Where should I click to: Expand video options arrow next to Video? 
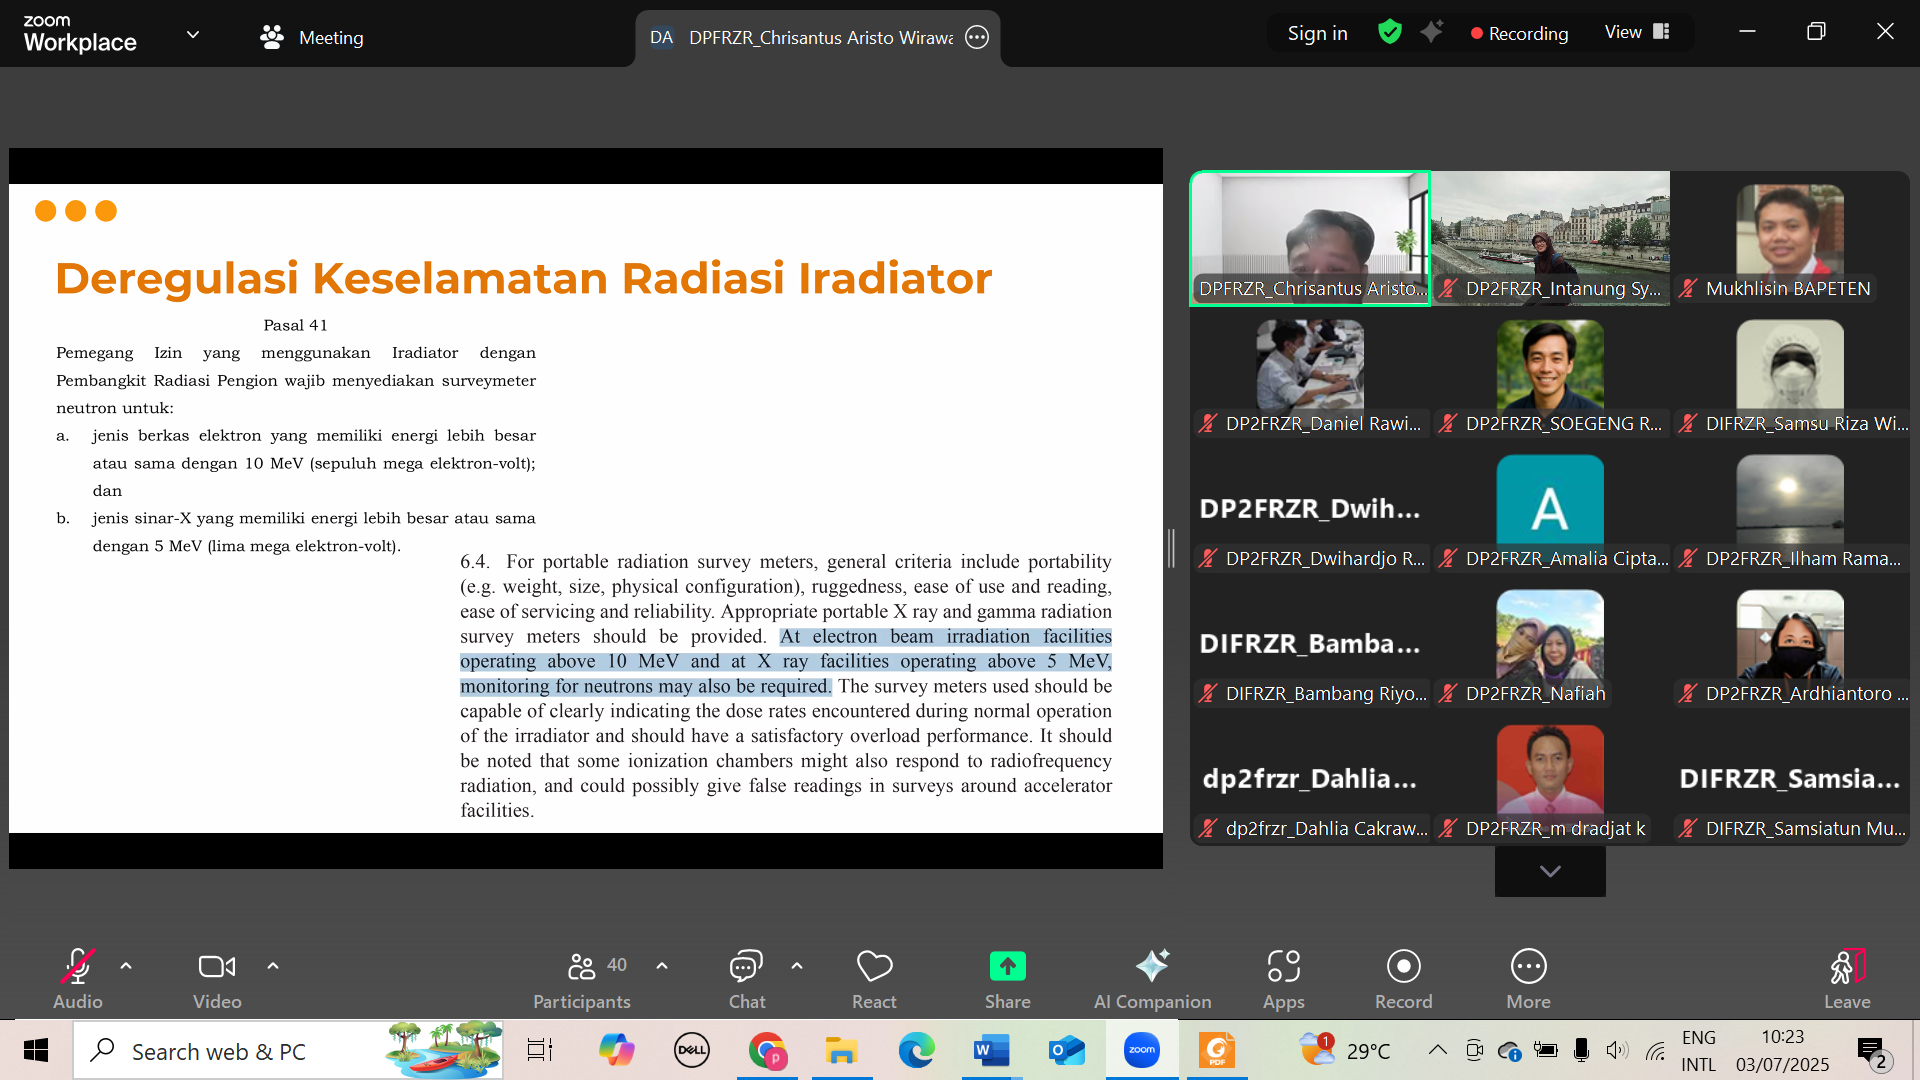273,966
